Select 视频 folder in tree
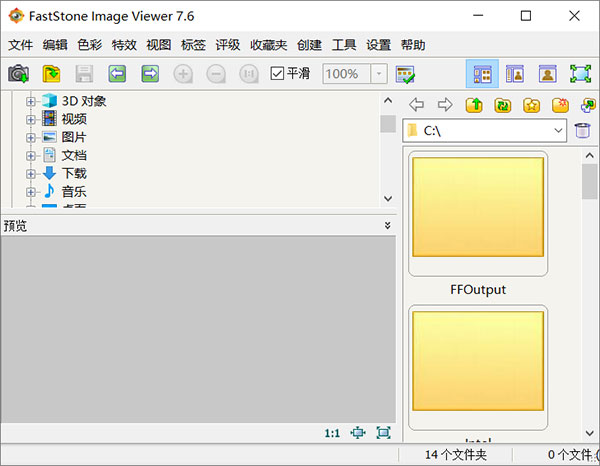The width and height of the screenshot is (600, 466). point(74,119)
